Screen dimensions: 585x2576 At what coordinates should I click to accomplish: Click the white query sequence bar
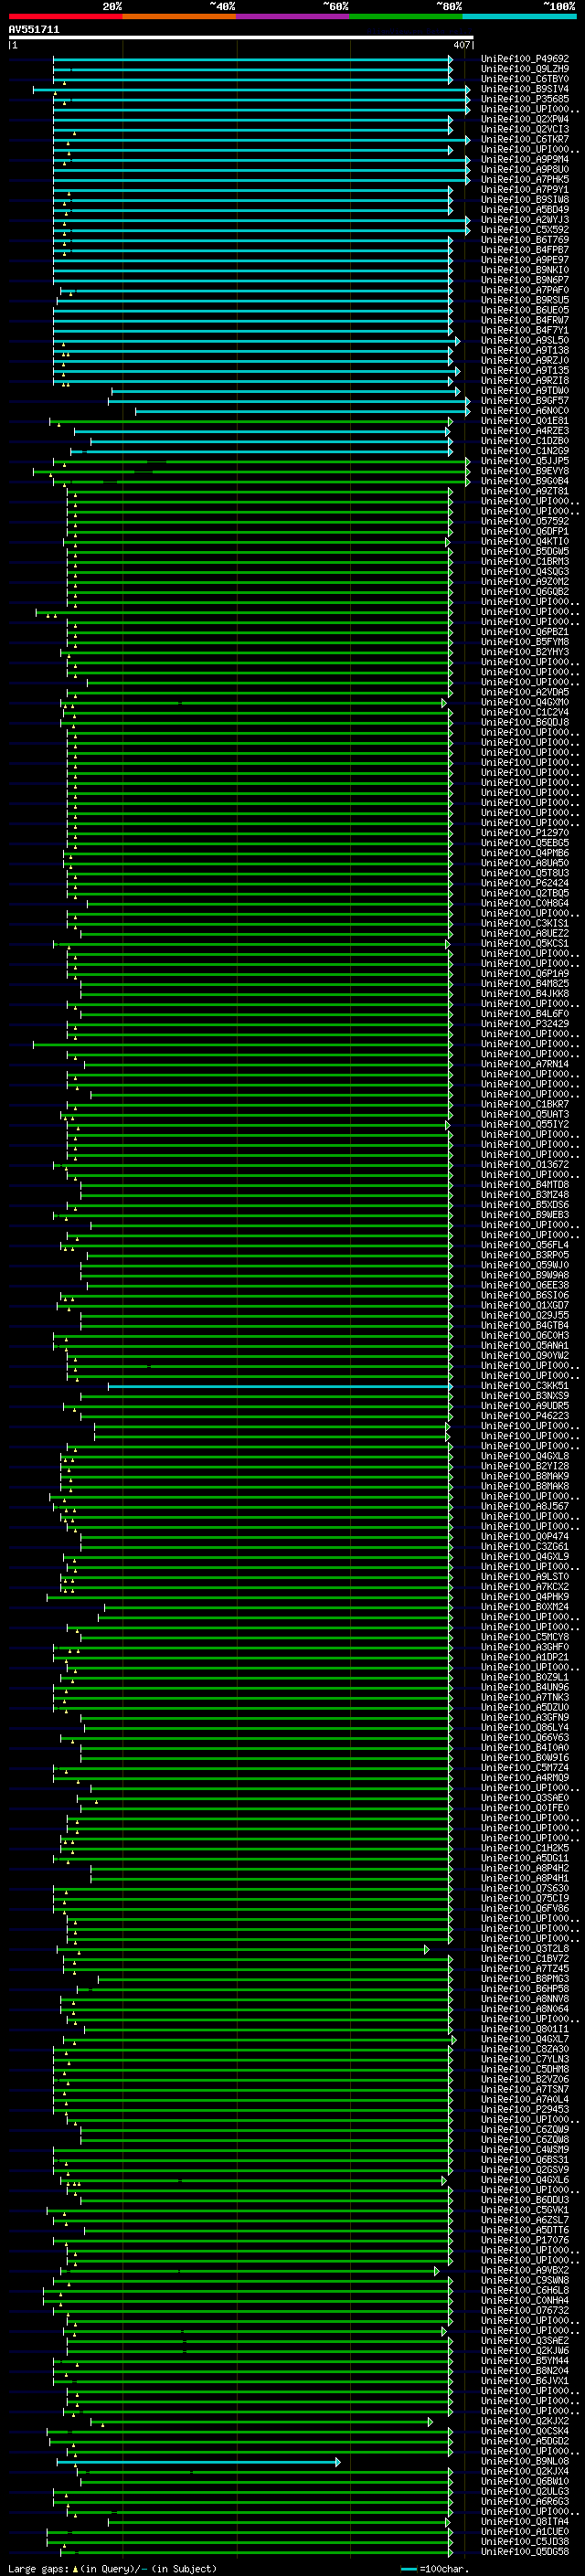[x=241, y=38]
